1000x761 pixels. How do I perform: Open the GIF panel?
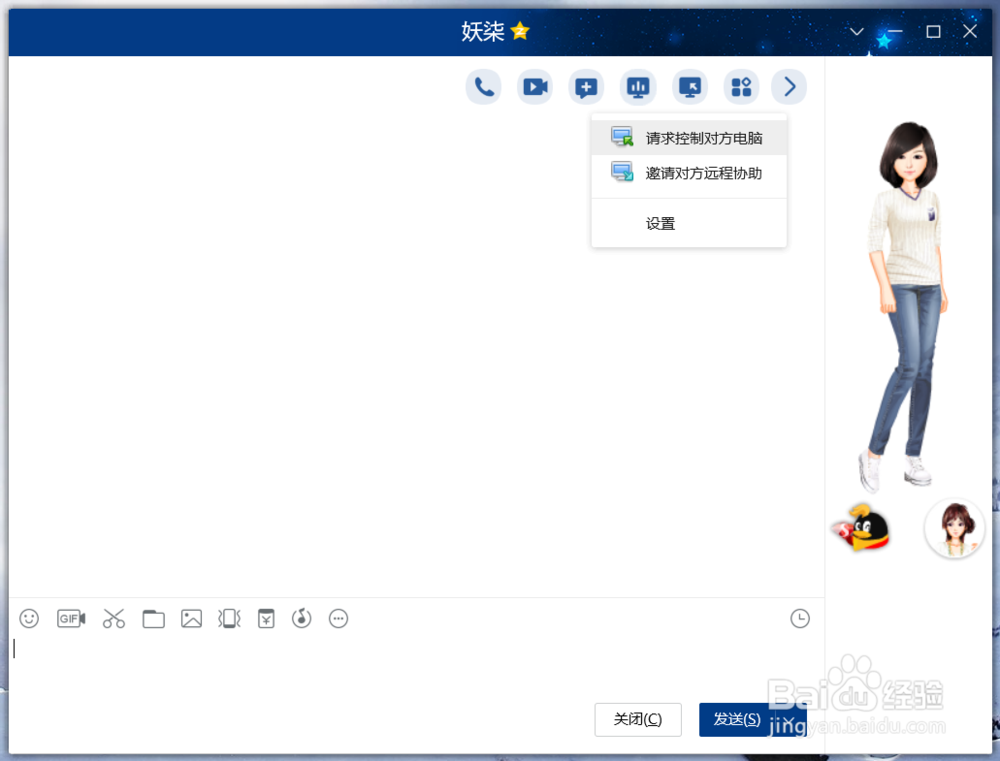point(70,619)
